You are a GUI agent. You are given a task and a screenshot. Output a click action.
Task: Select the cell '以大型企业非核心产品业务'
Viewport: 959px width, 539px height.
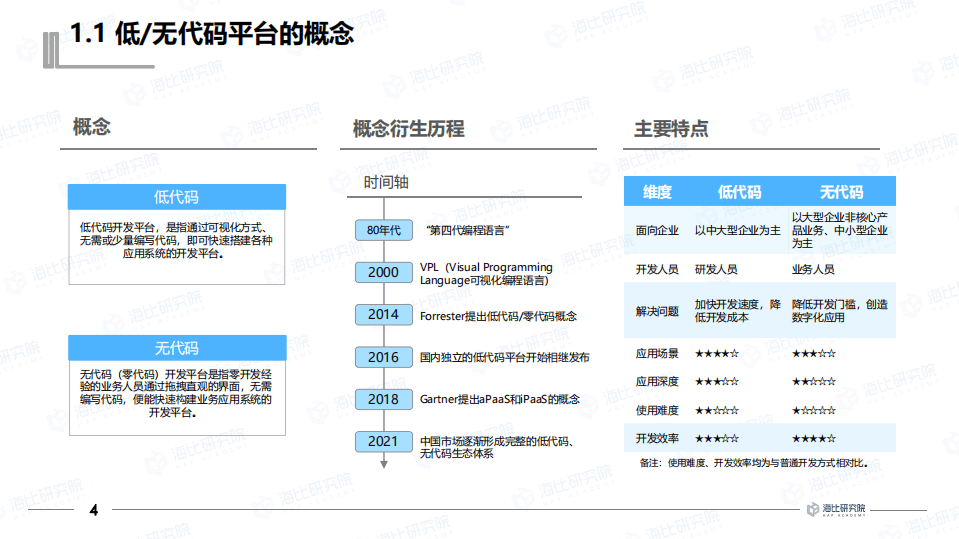[x=840, y=230]
